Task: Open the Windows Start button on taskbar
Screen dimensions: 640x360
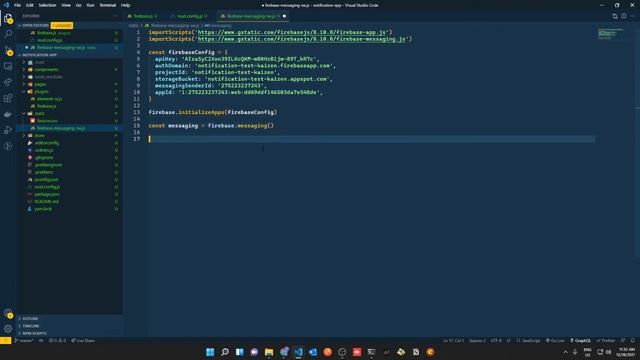Action: (210, 352)
